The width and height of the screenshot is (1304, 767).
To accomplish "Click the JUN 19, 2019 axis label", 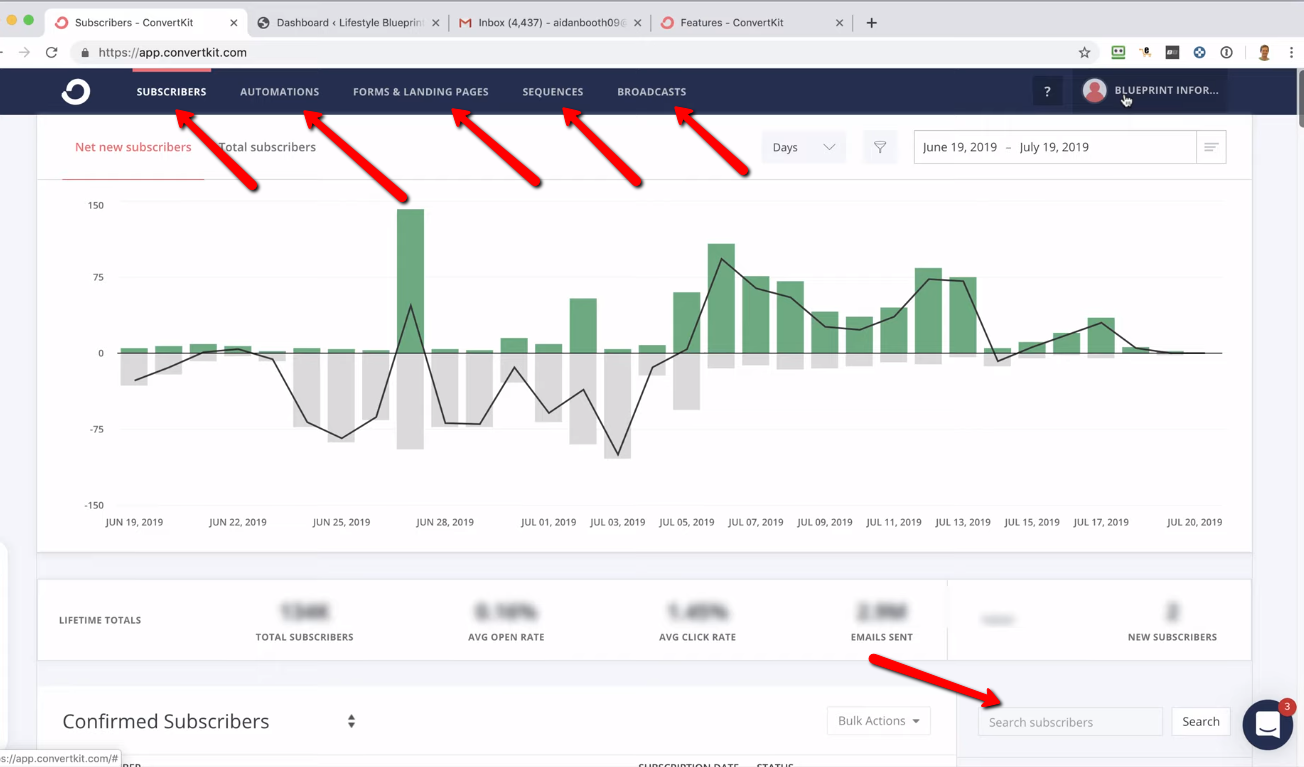I will click(x=134, y=522).
